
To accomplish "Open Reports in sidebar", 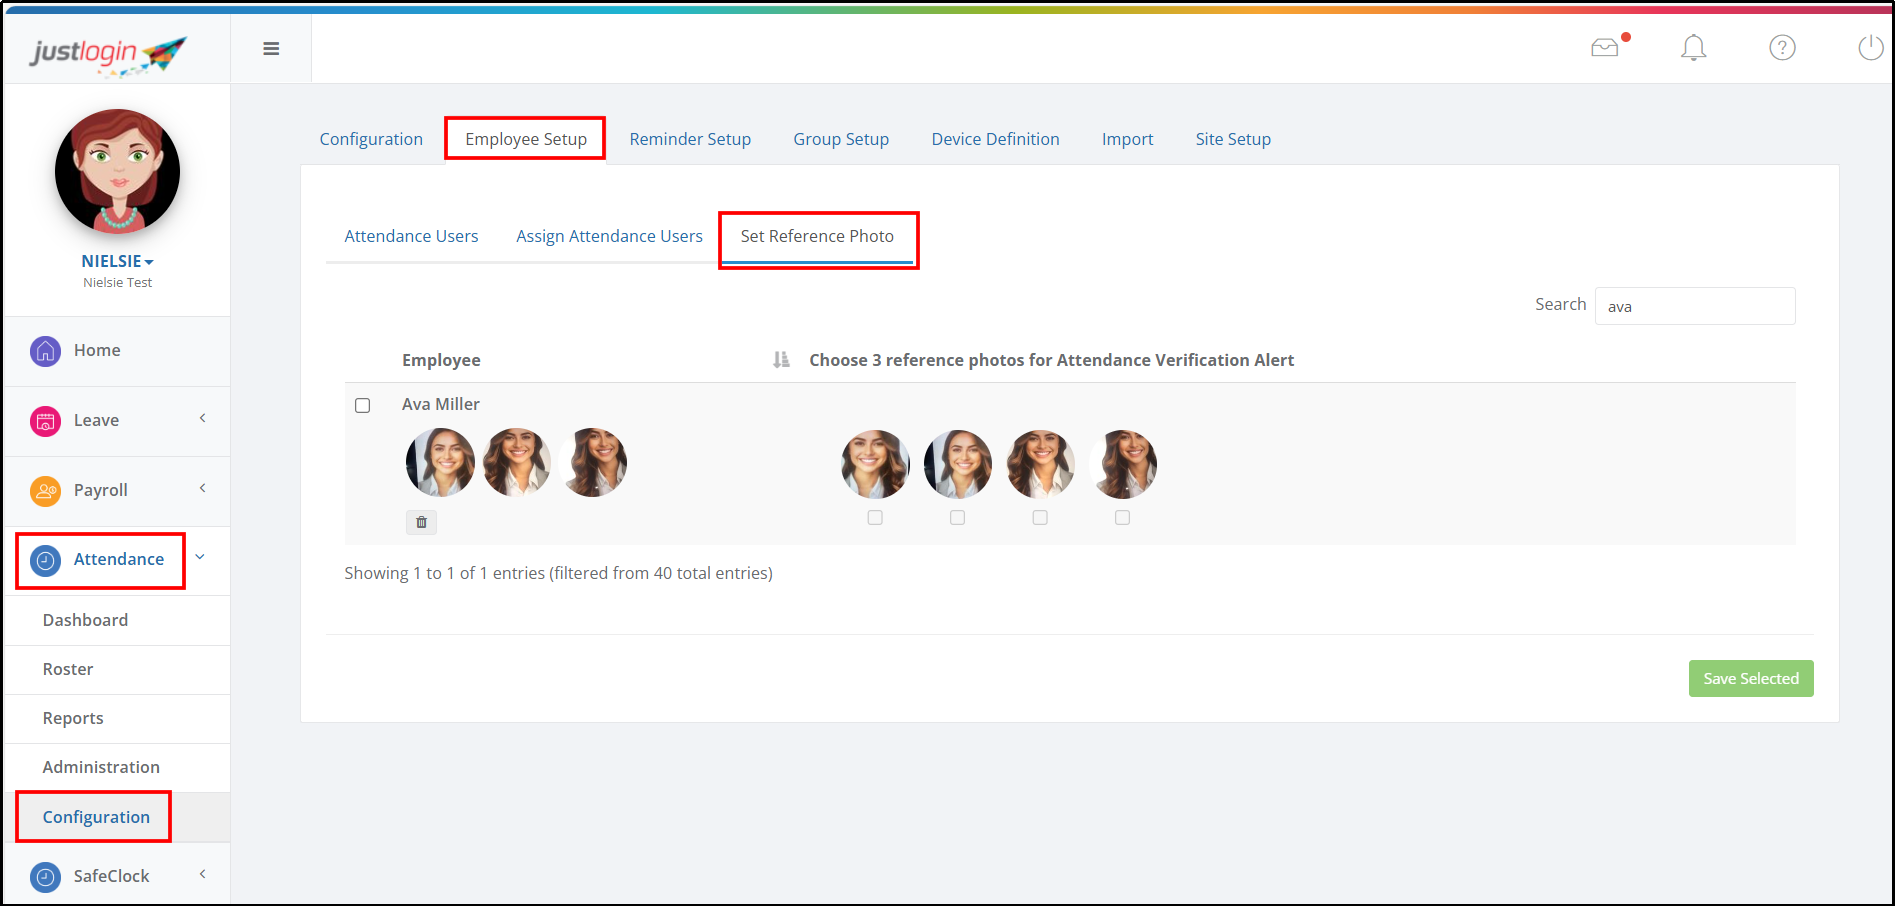I will [73, 718].
